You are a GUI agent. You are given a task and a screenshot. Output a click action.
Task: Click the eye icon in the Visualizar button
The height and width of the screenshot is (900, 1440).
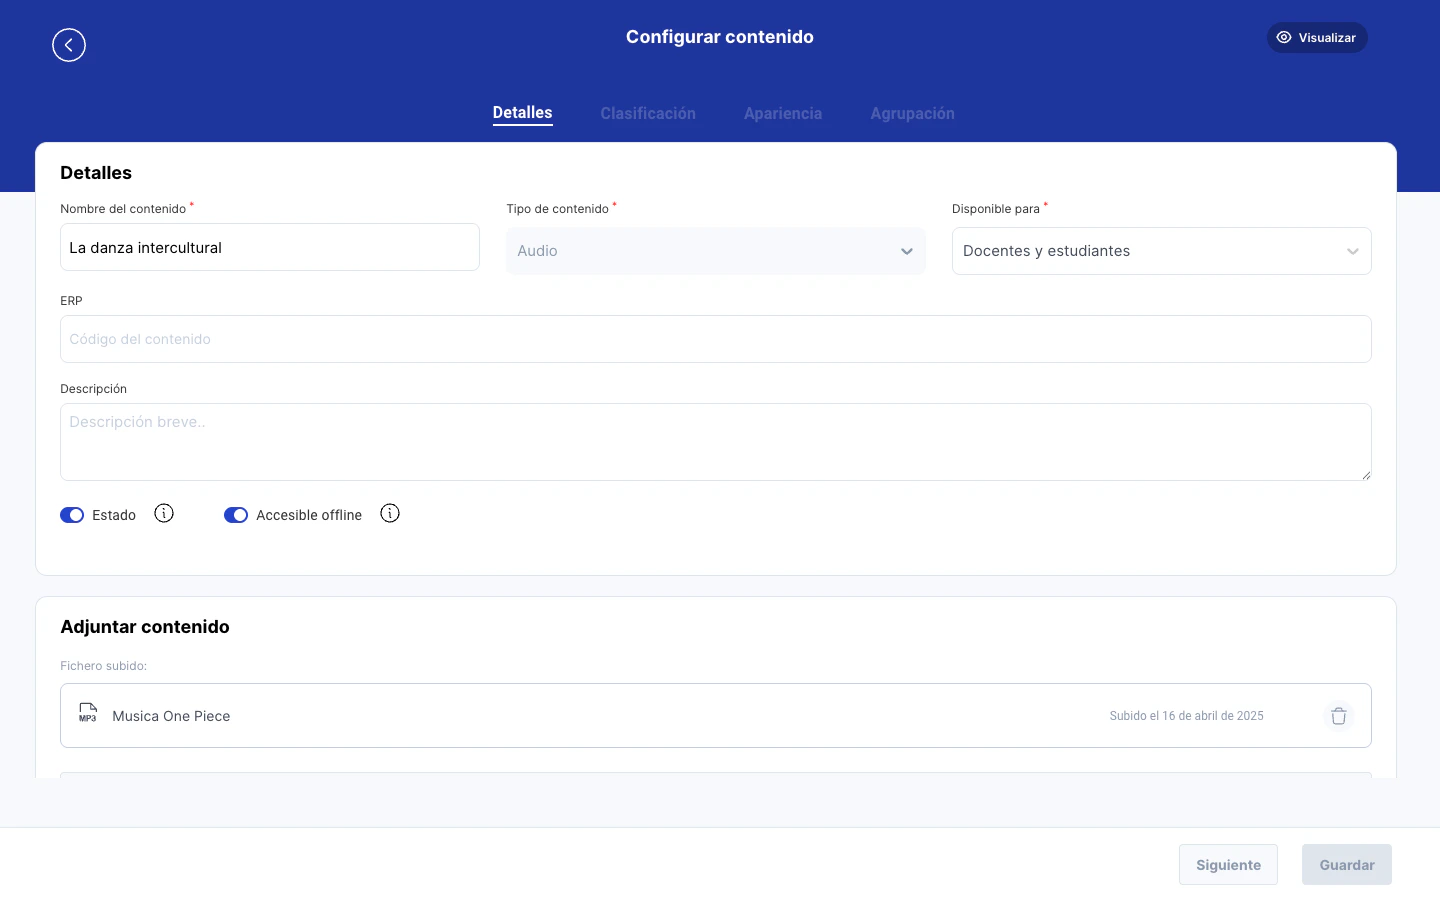click(1284, 37)
